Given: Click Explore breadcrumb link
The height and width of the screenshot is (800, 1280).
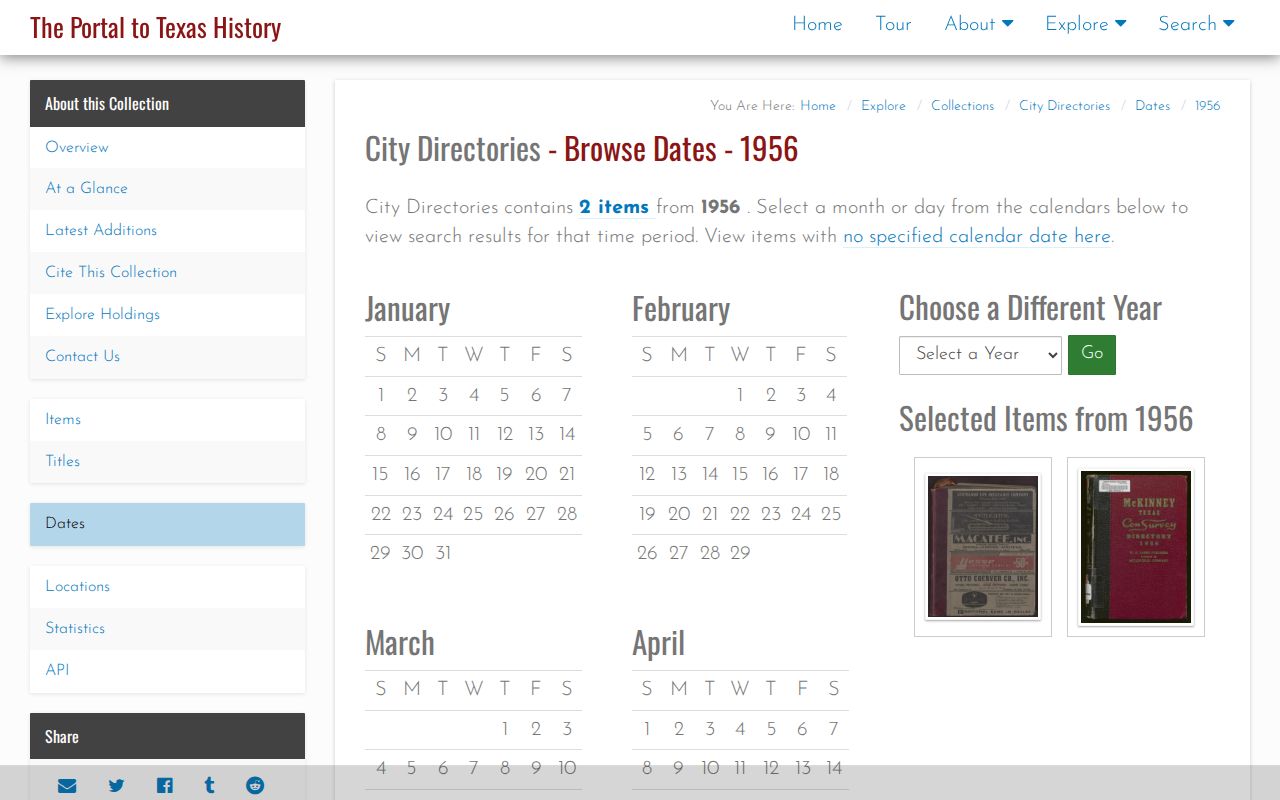Looking at the screenshot, I should pyautogui.click(x=883, y=106).
